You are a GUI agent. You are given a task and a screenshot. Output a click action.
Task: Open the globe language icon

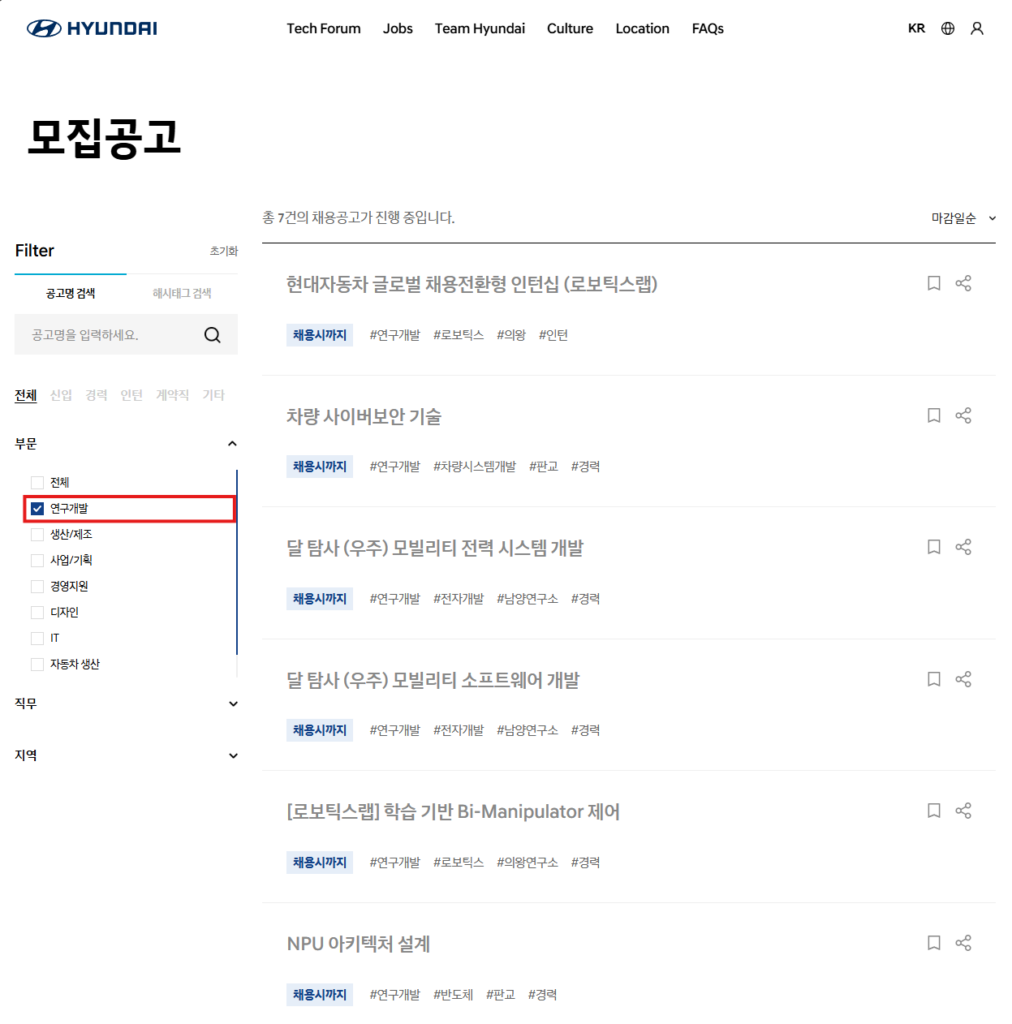pos(947,28)
